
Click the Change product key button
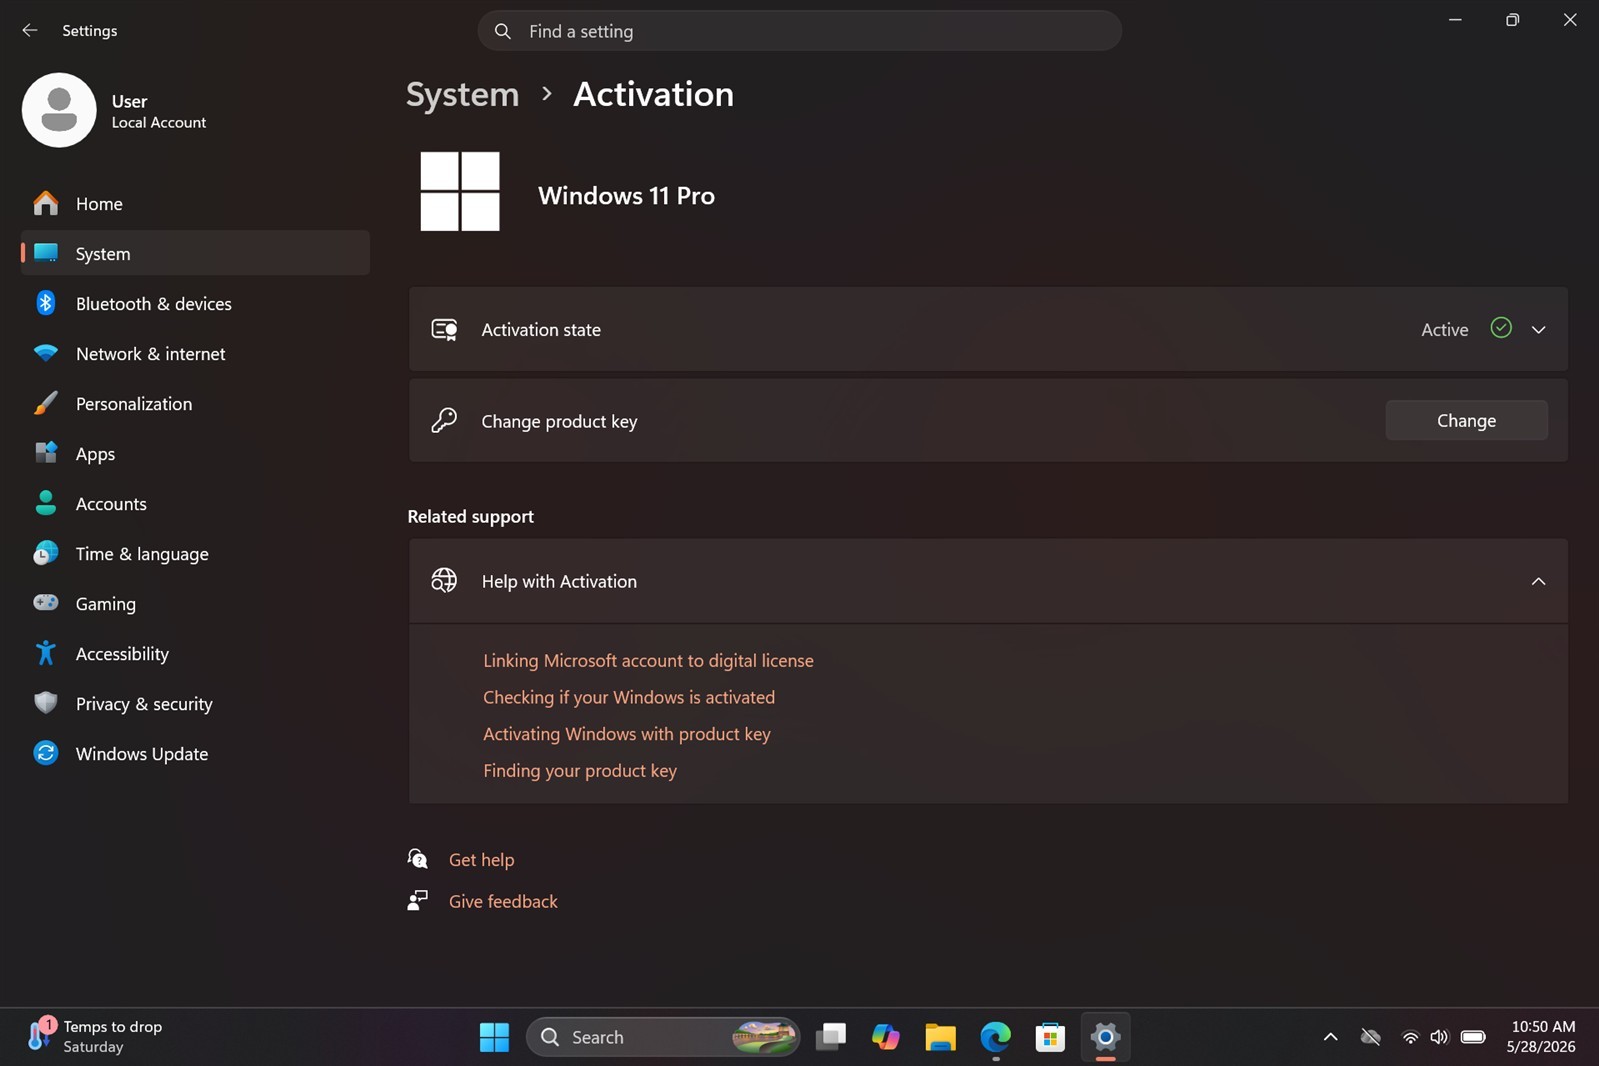click(x=1466, y=420)
